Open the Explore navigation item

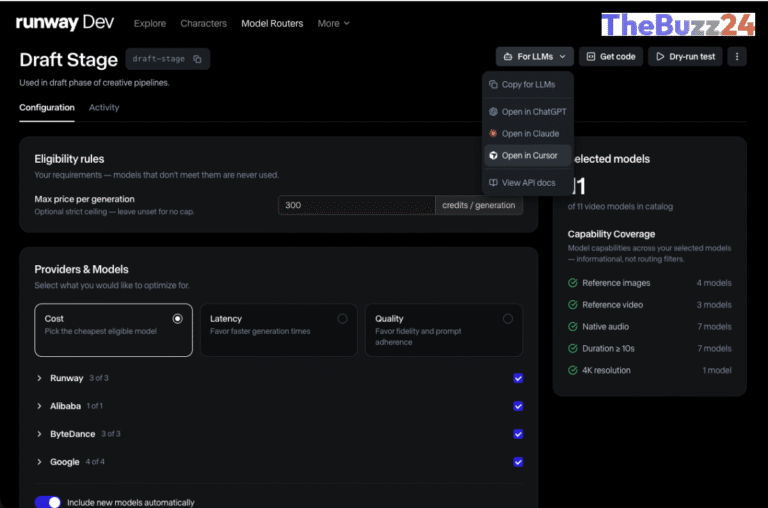pyautogui.click(x=150, y=24)
